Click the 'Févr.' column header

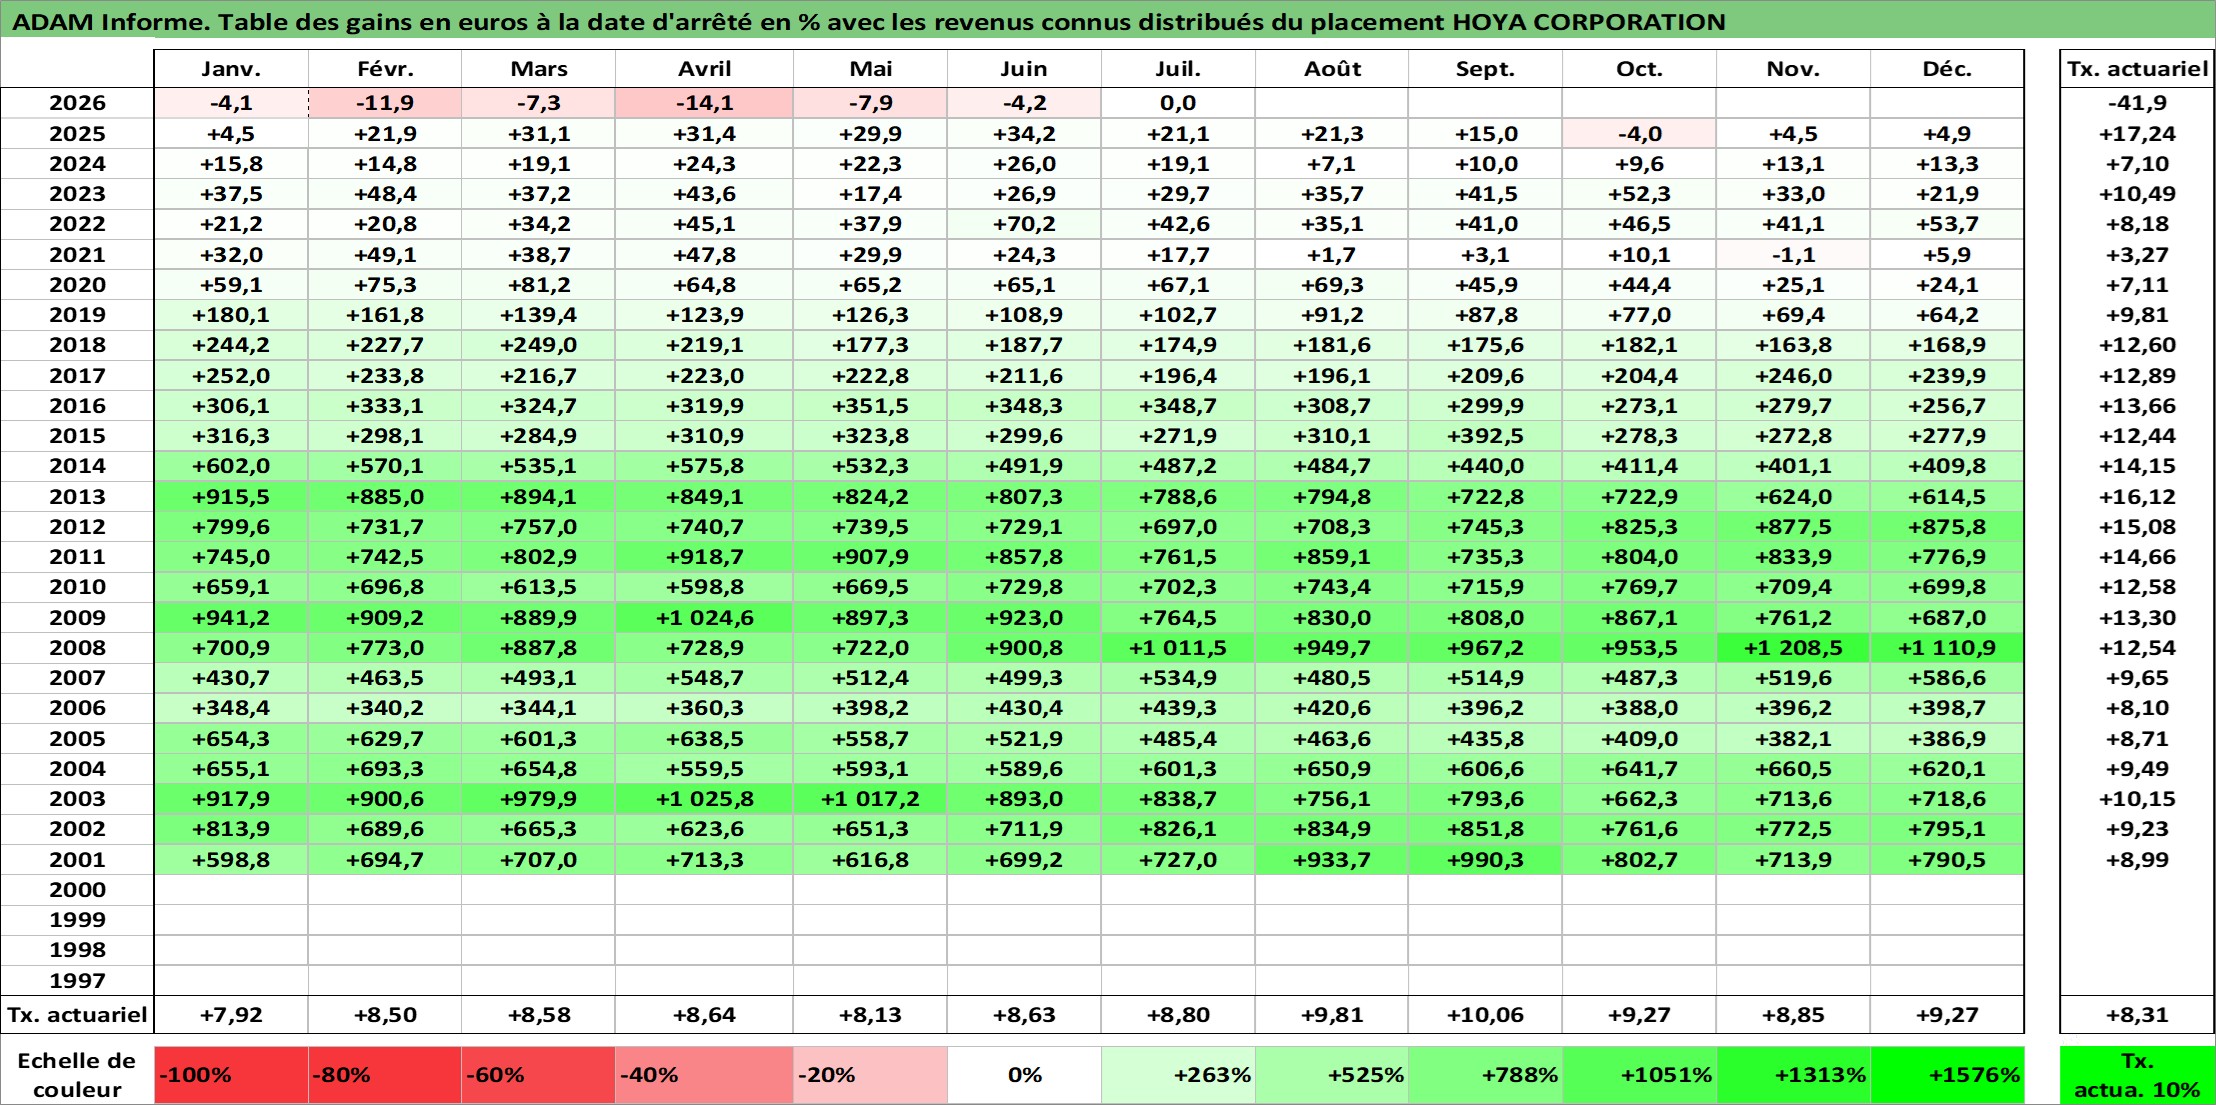tap(385, 69)
